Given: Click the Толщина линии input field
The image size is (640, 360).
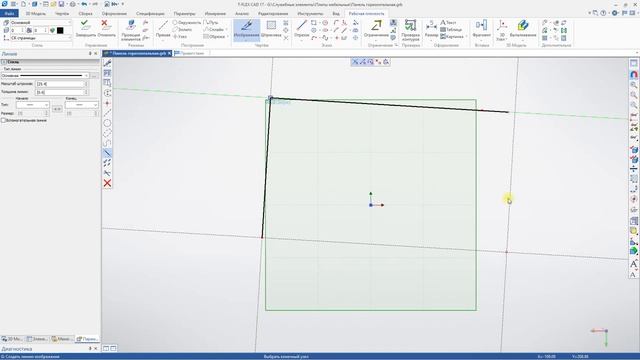Looking at the screenshot, I should [62, 92].
